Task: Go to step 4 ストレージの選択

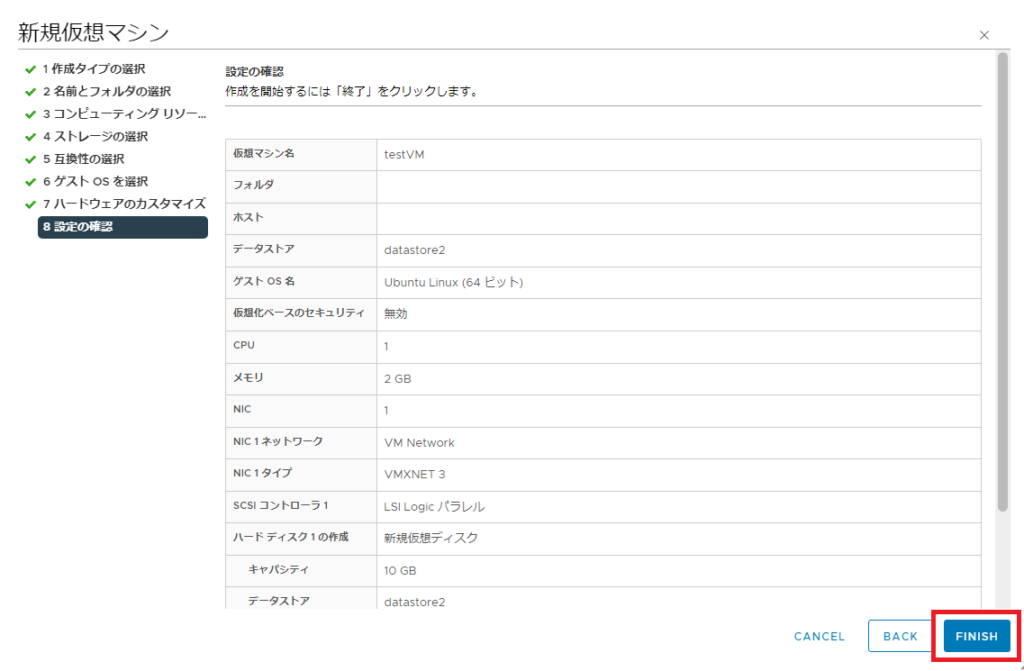Action: click(95, 137)
